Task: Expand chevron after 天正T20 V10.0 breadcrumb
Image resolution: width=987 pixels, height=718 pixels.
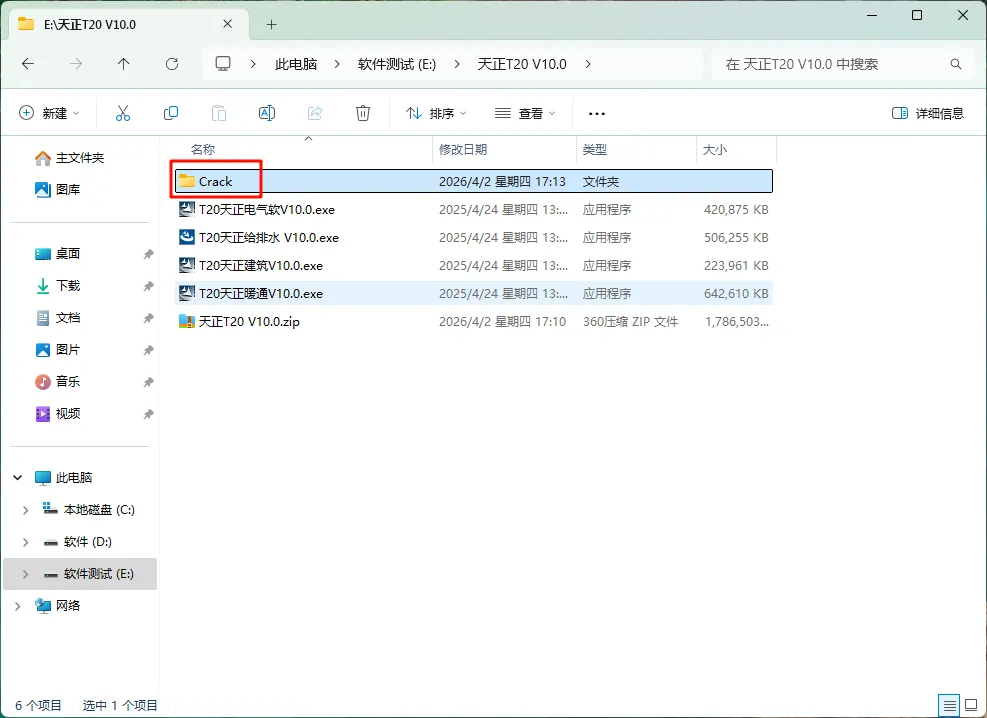Action: click(588, 64)
